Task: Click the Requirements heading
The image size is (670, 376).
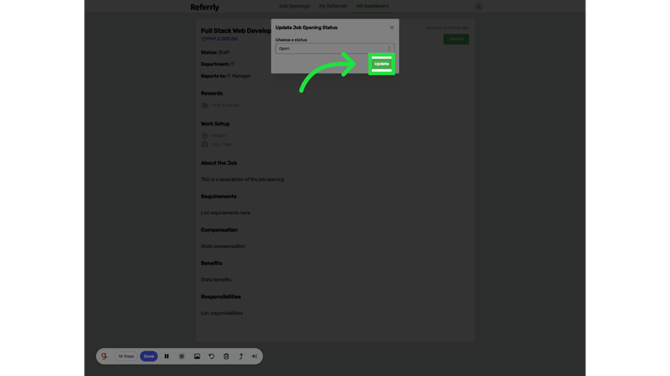Action: [x=218, y=197]
